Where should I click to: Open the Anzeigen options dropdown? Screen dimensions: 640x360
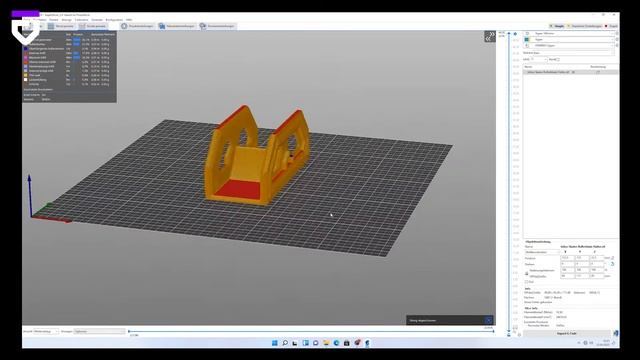pos(99,331)
